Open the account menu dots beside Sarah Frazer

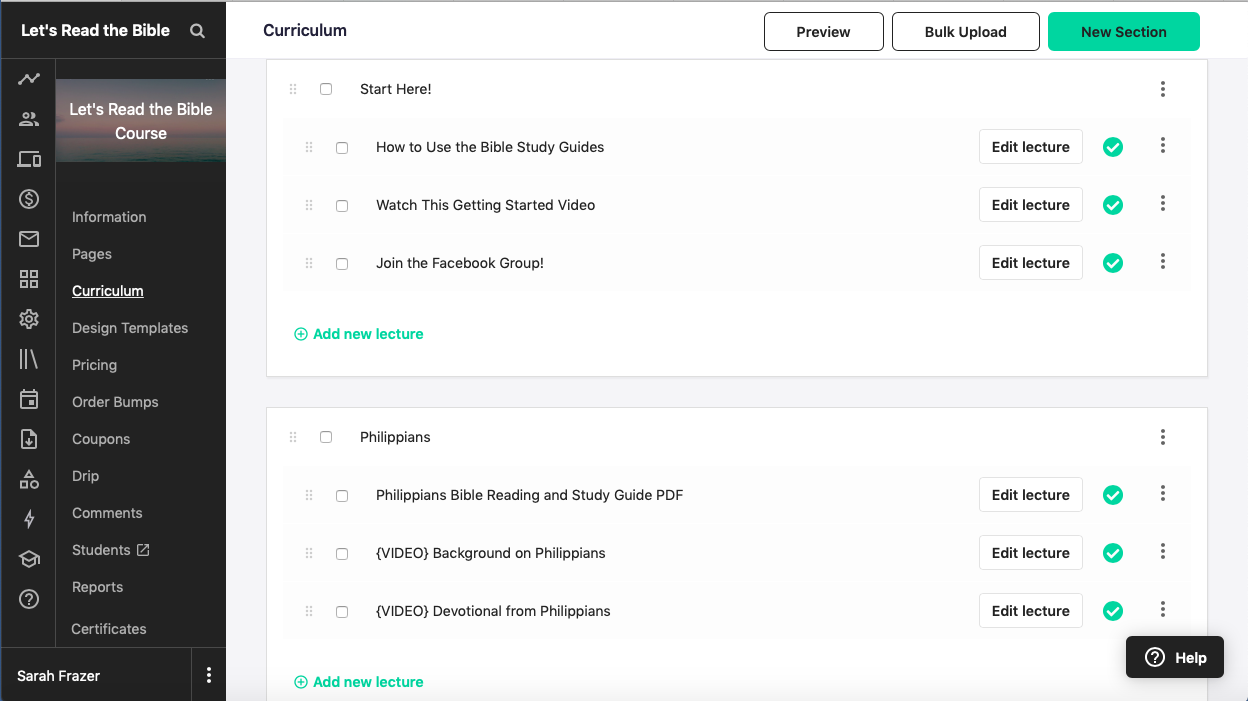tap(209, 675)
